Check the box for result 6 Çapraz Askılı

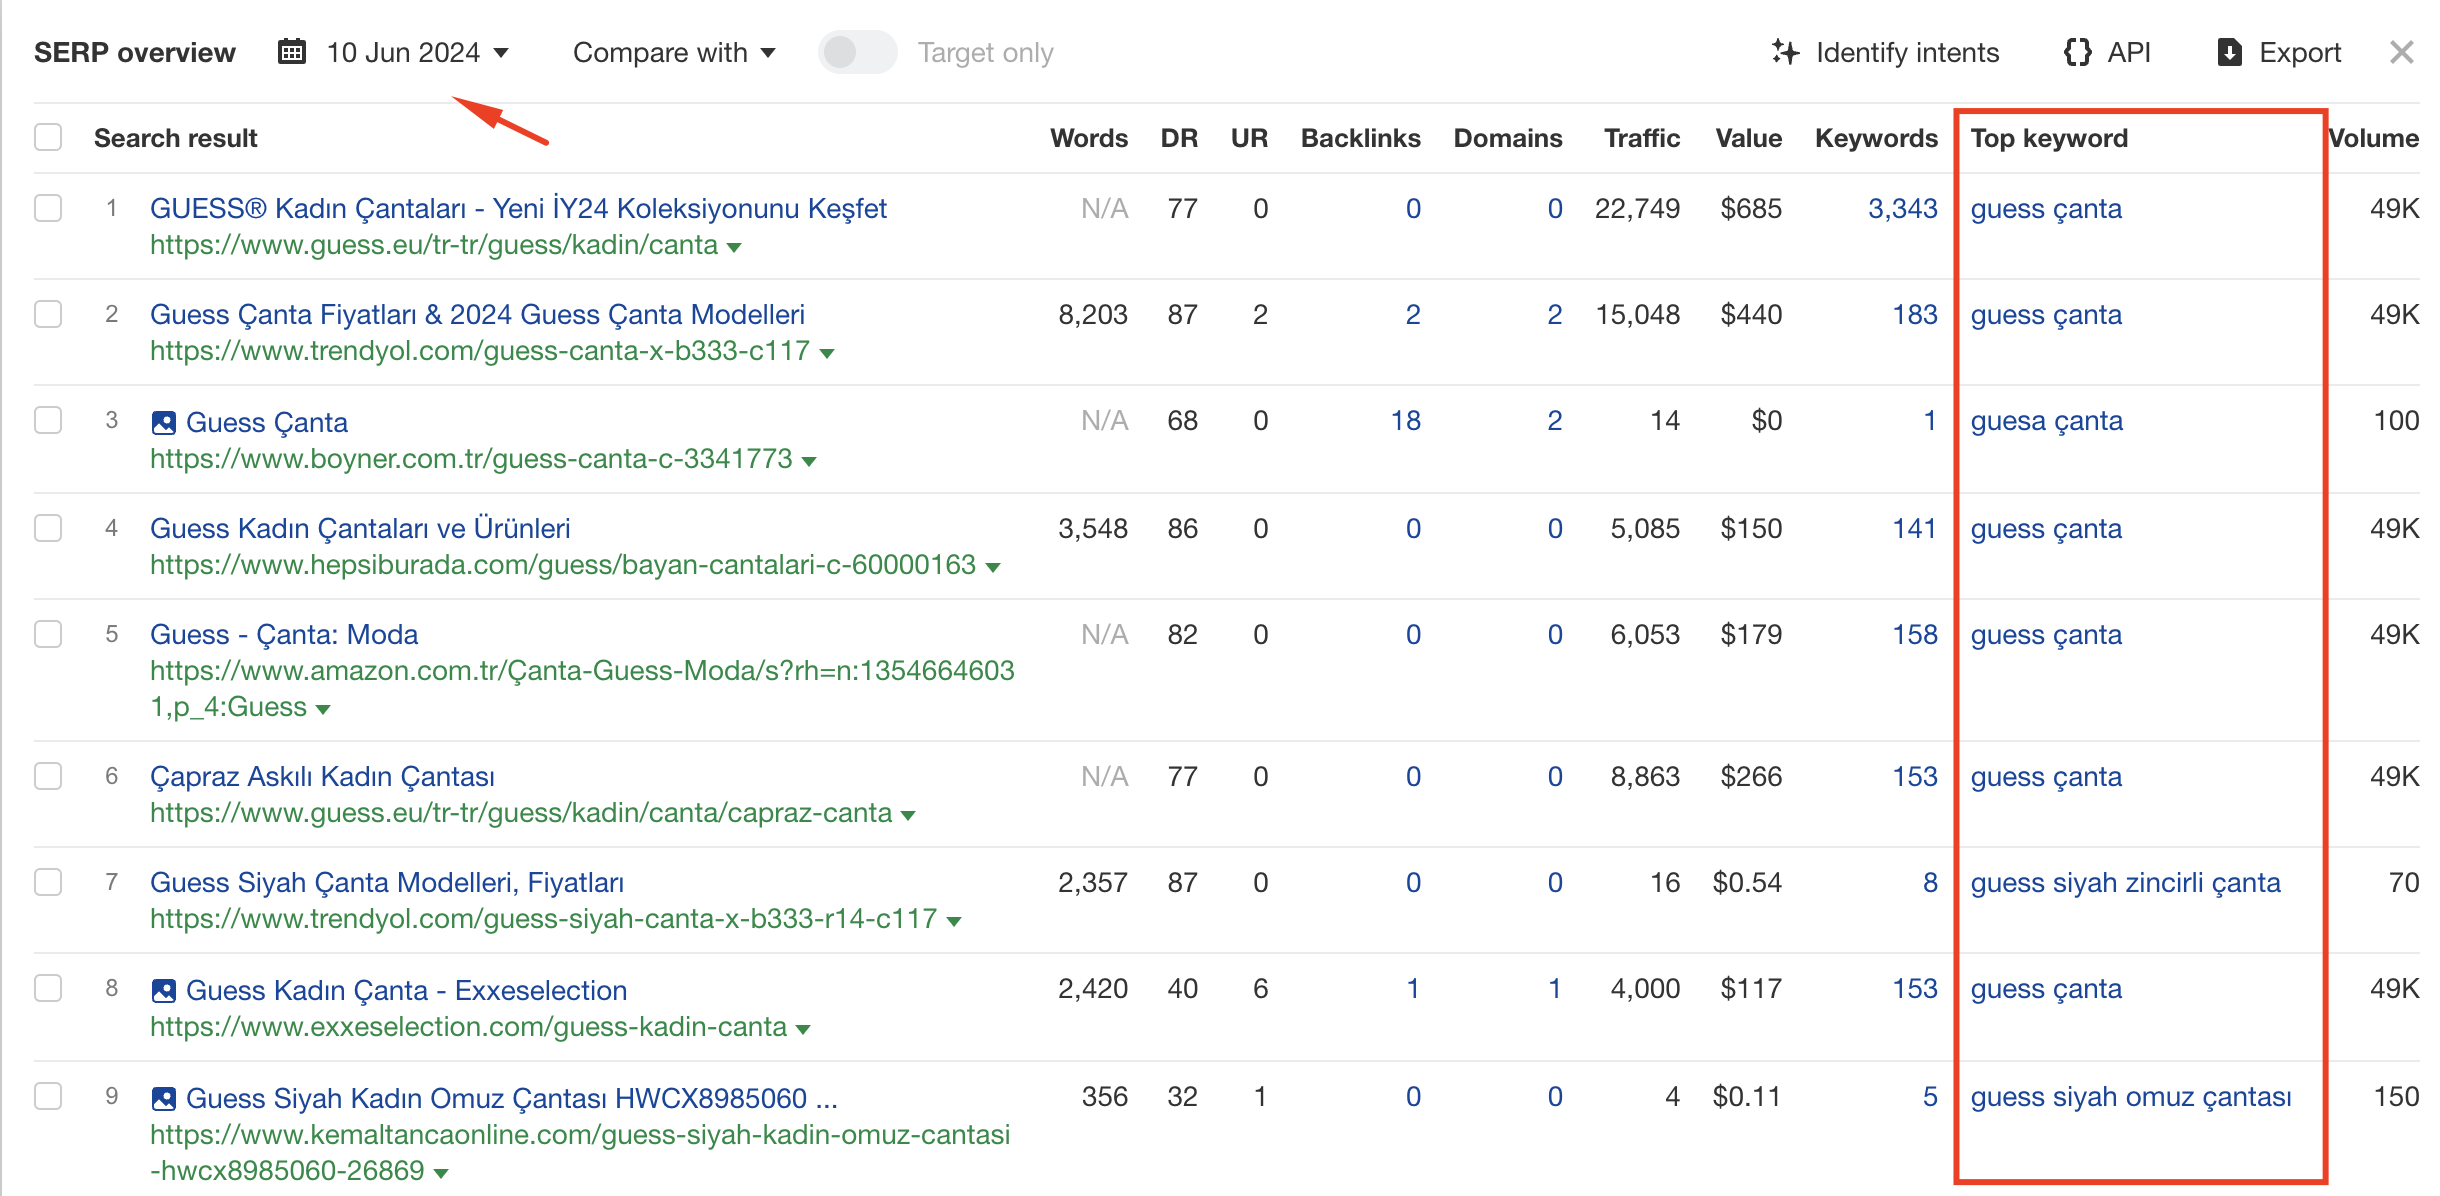click(x=48, y=776)
